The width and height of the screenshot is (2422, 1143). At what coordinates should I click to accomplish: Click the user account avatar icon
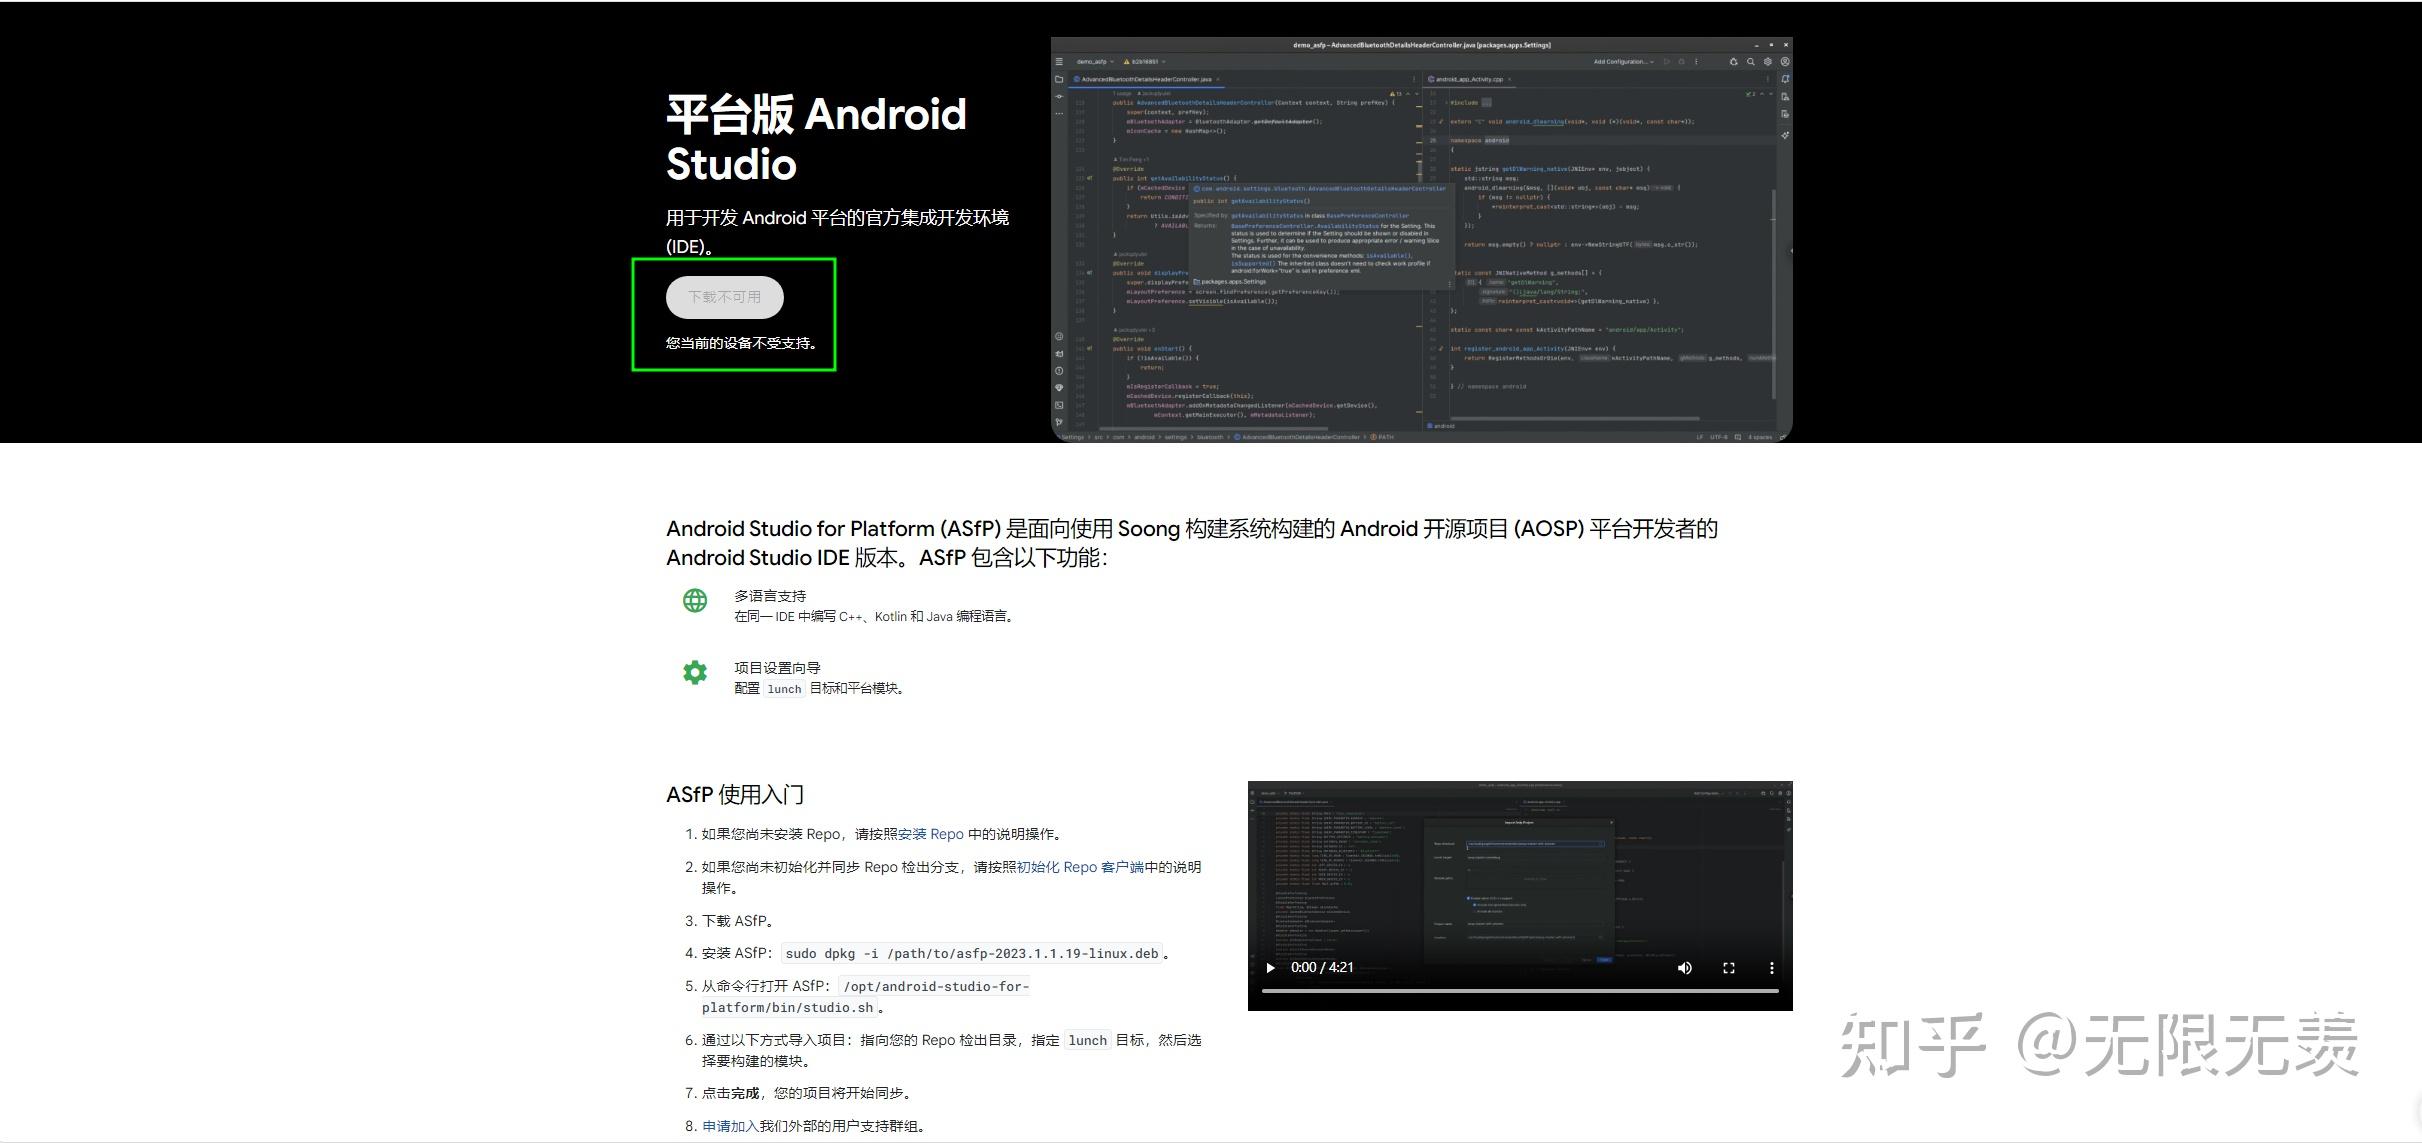[x=1787, y=61]
